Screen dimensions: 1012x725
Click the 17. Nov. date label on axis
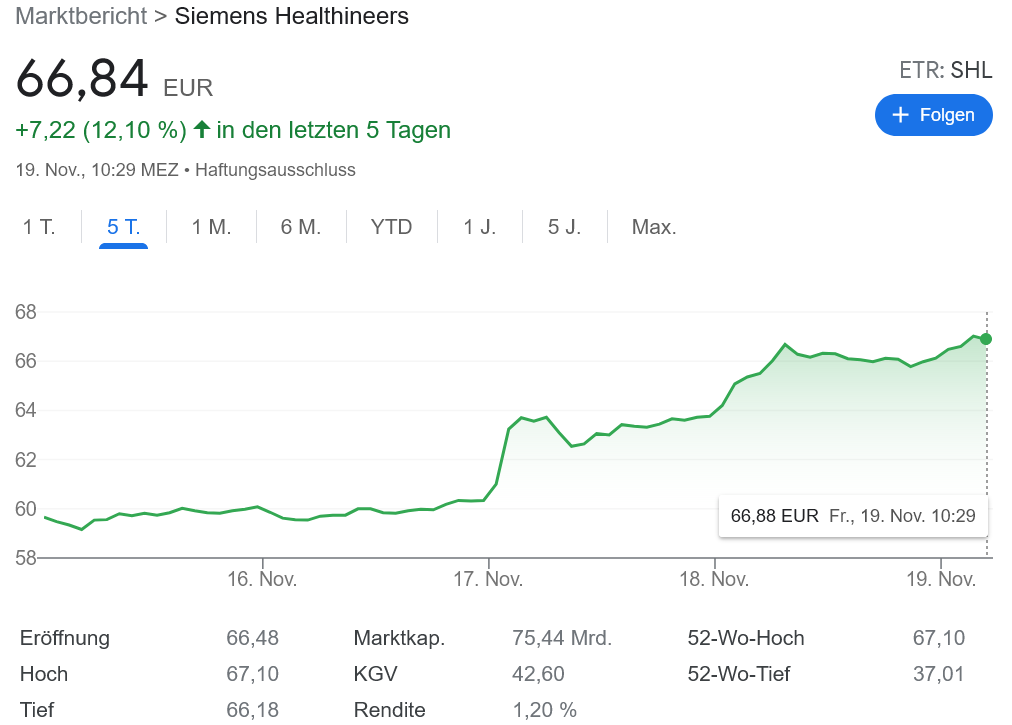pos(488,579)
